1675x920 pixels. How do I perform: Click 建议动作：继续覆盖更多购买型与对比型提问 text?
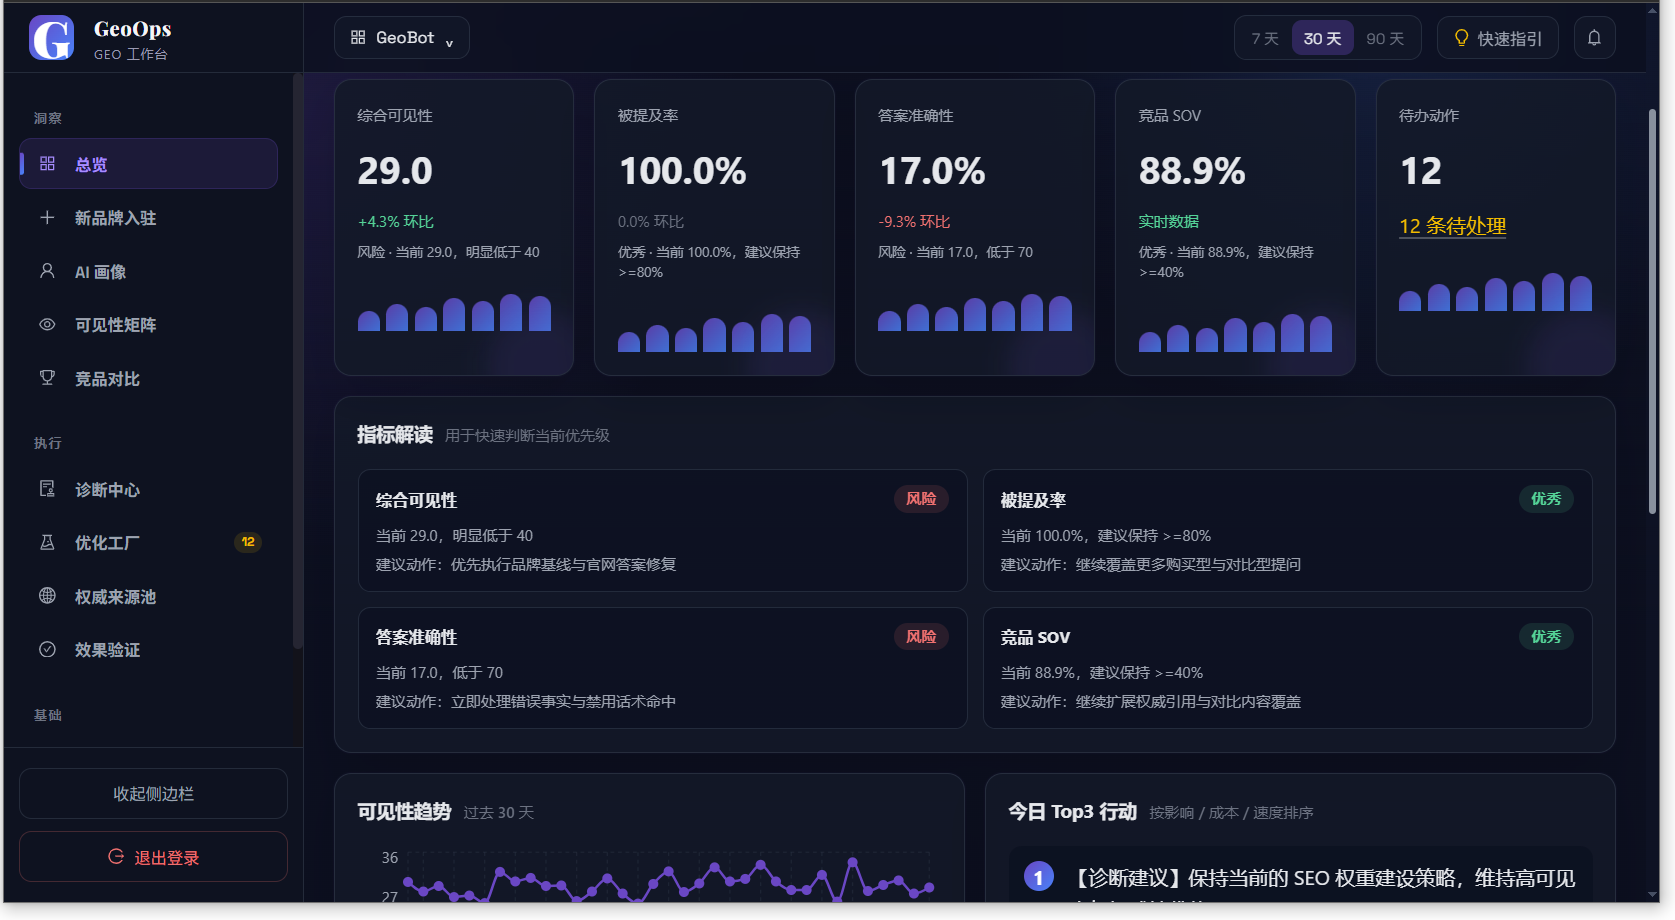pyautogui.click(x=1151, y=565)
